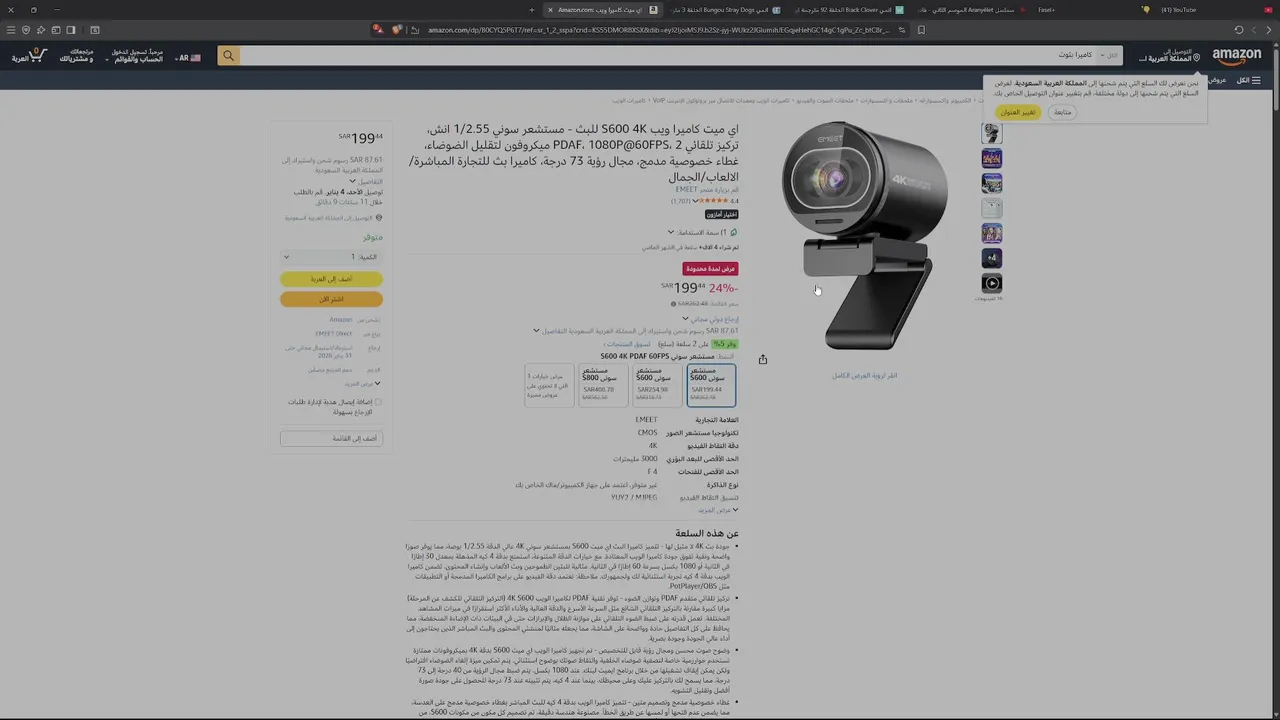Click the deliver-to Saudi Arabia link
The width and height of the screenshot is (1280, 720).
pos(1169,56)
